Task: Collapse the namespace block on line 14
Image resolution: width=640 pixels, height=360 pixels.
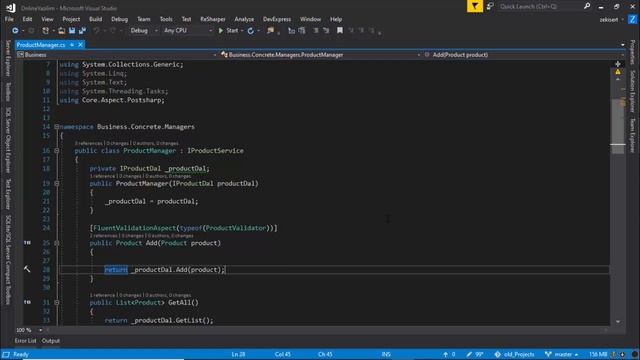Action: [x=57, y=127]
